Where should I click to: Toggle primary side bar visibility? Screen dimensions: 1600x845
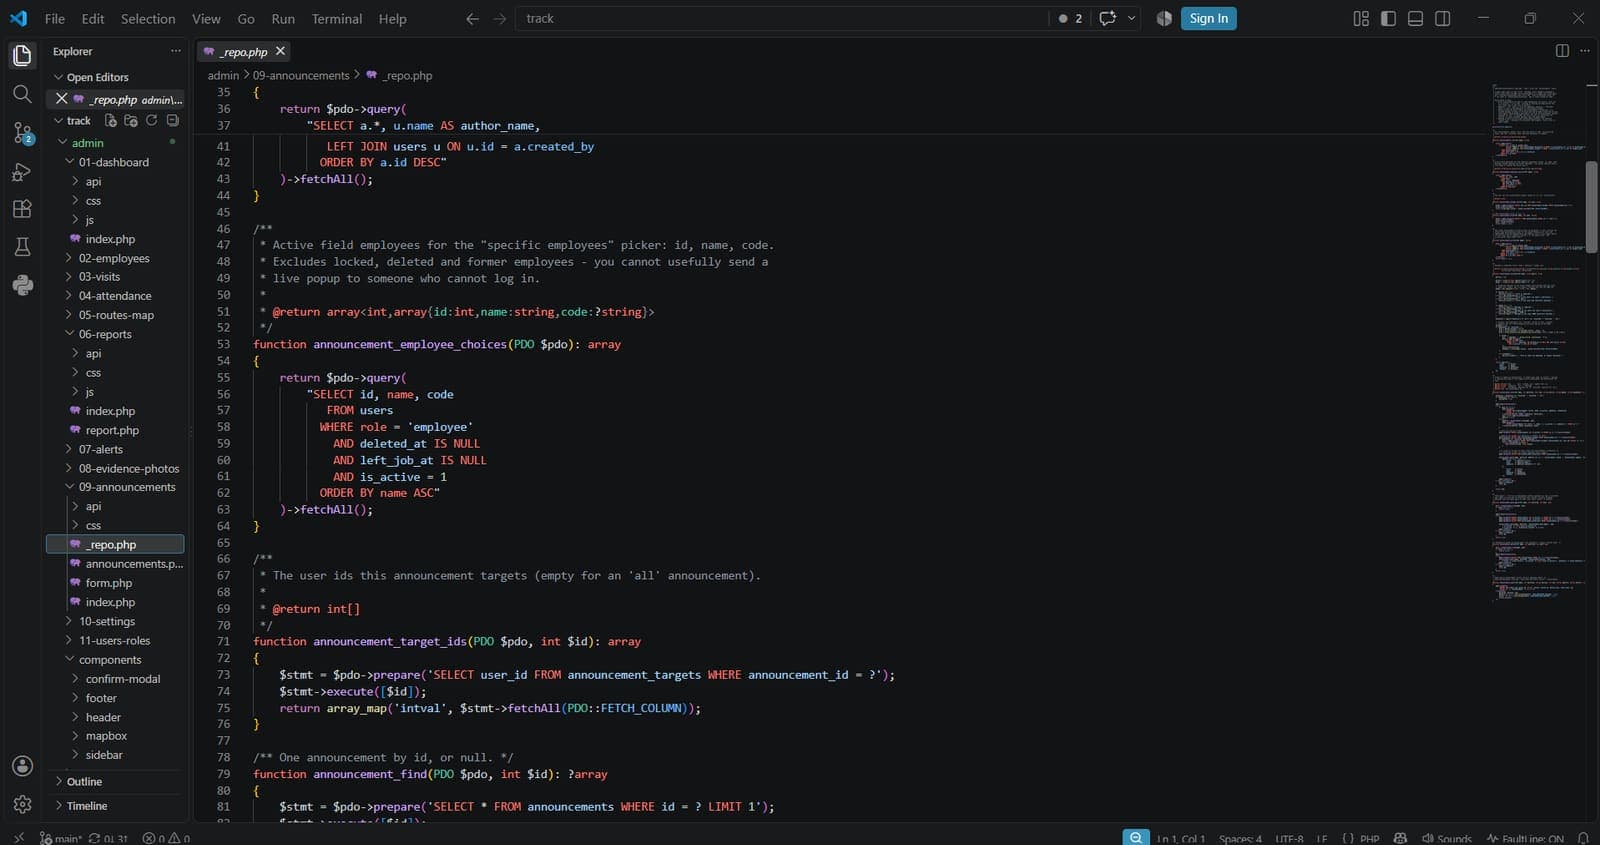pos(1388,19)
